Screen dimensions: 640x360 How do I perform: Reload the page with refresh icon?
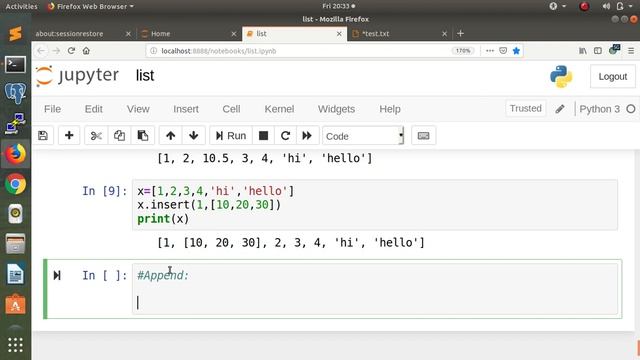tap(71, 51)
